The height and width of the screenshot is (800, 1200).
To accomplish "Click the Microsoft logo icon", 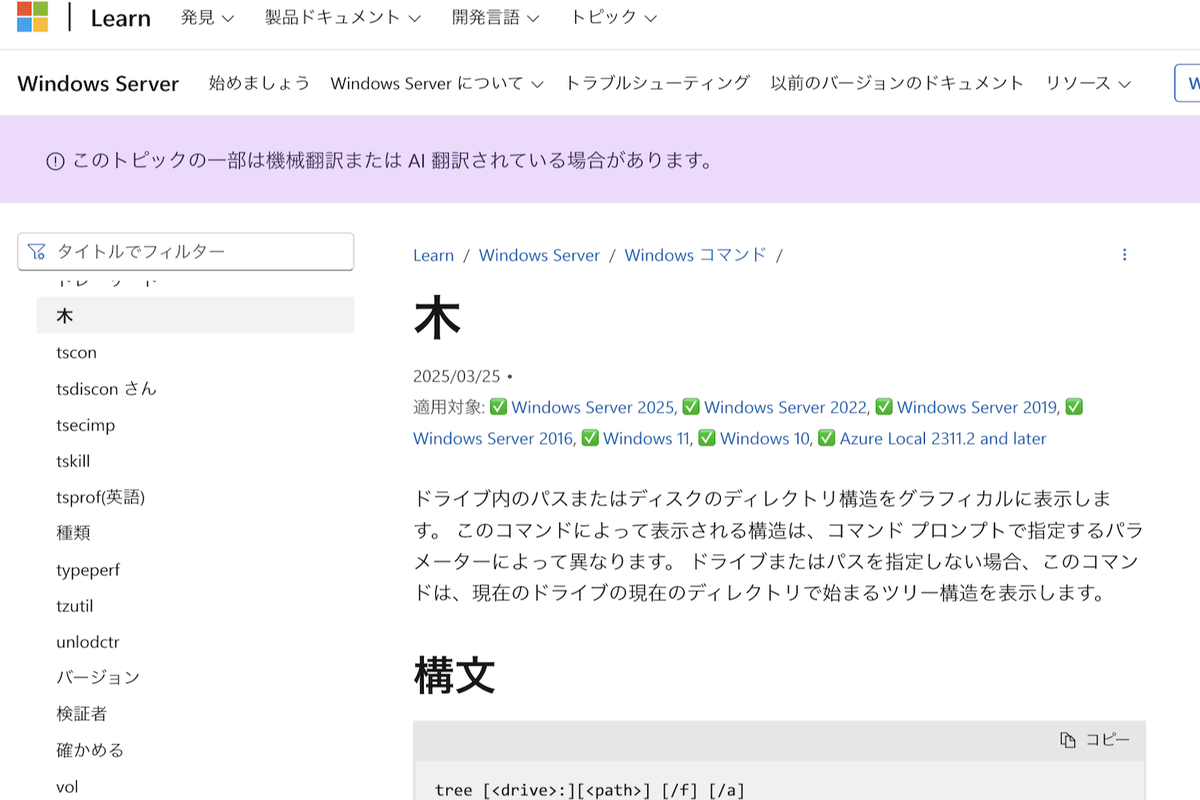I will tap(31, 17).
